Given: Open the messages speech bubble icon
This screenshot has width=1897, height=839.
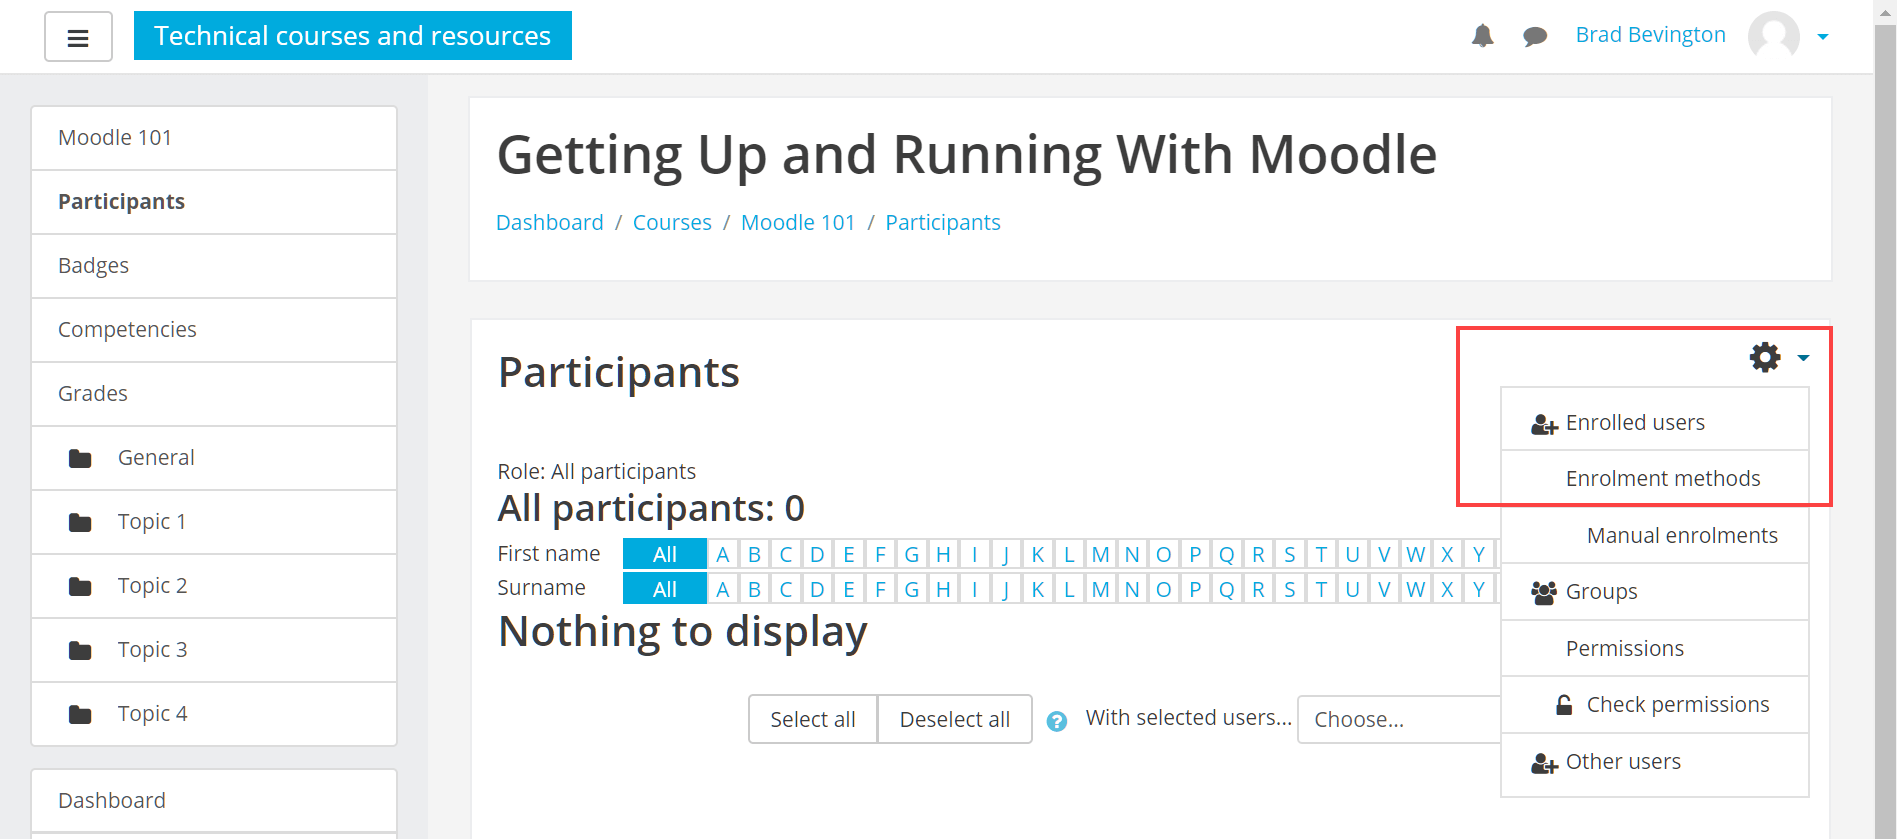Looking at the screenshot, I should coord(1535,37).
